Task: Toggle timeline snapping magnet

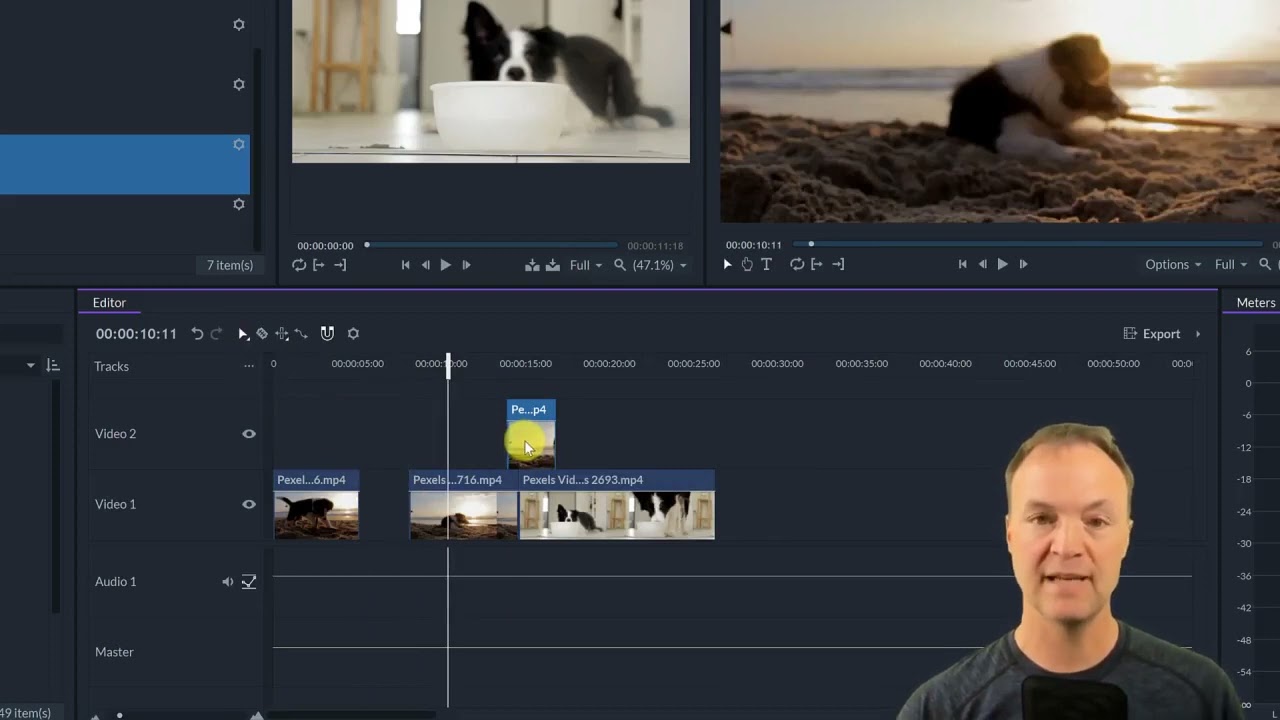Action: click(x=327, y=334)
